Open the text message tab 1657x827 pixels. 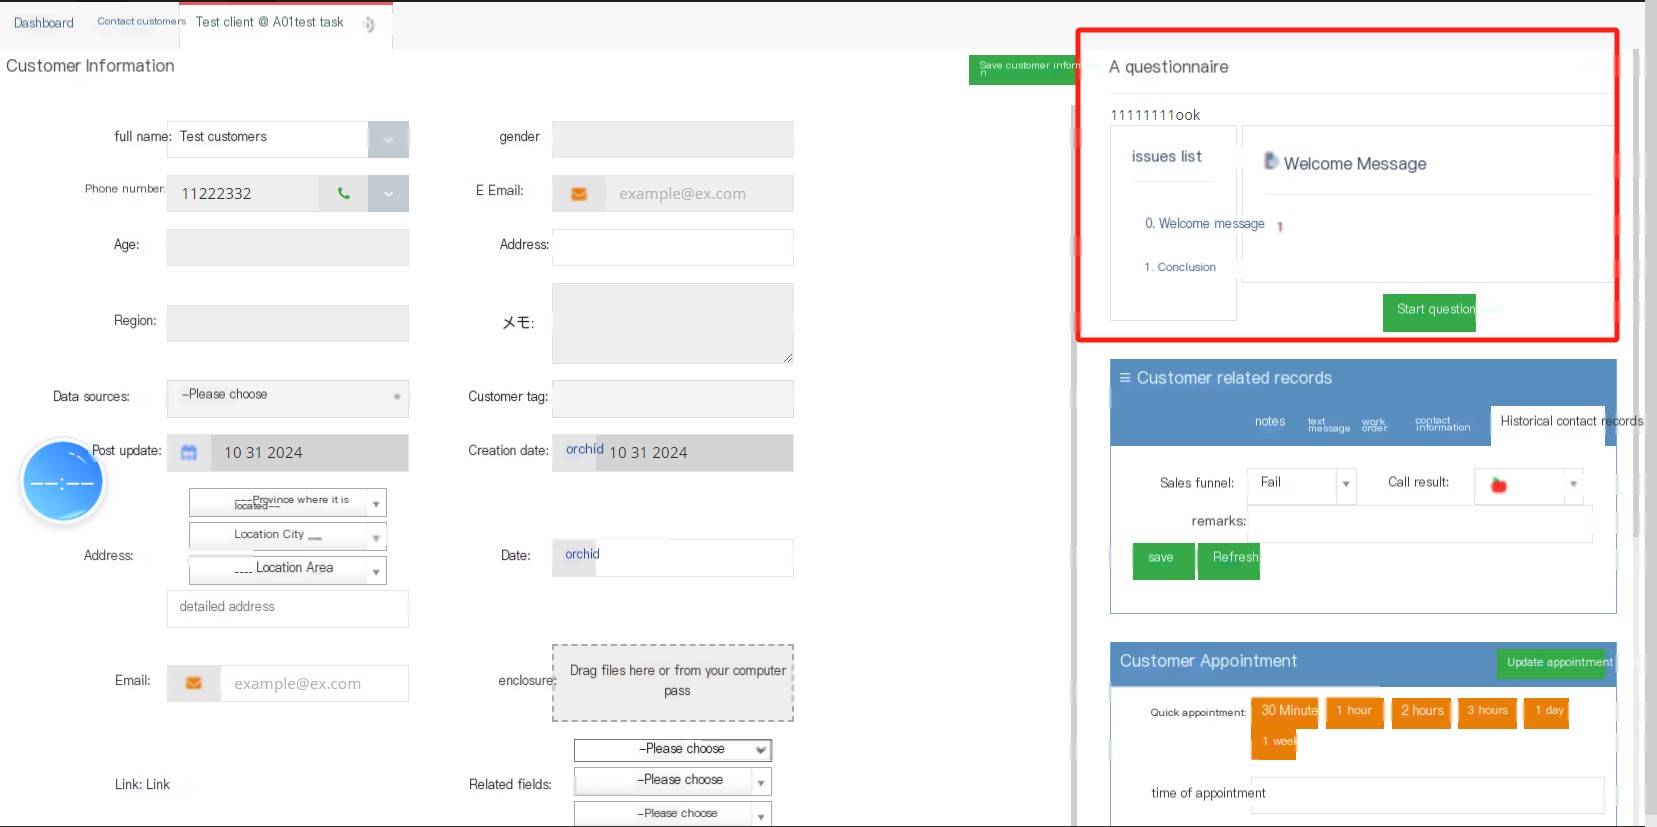point(1329,425)
